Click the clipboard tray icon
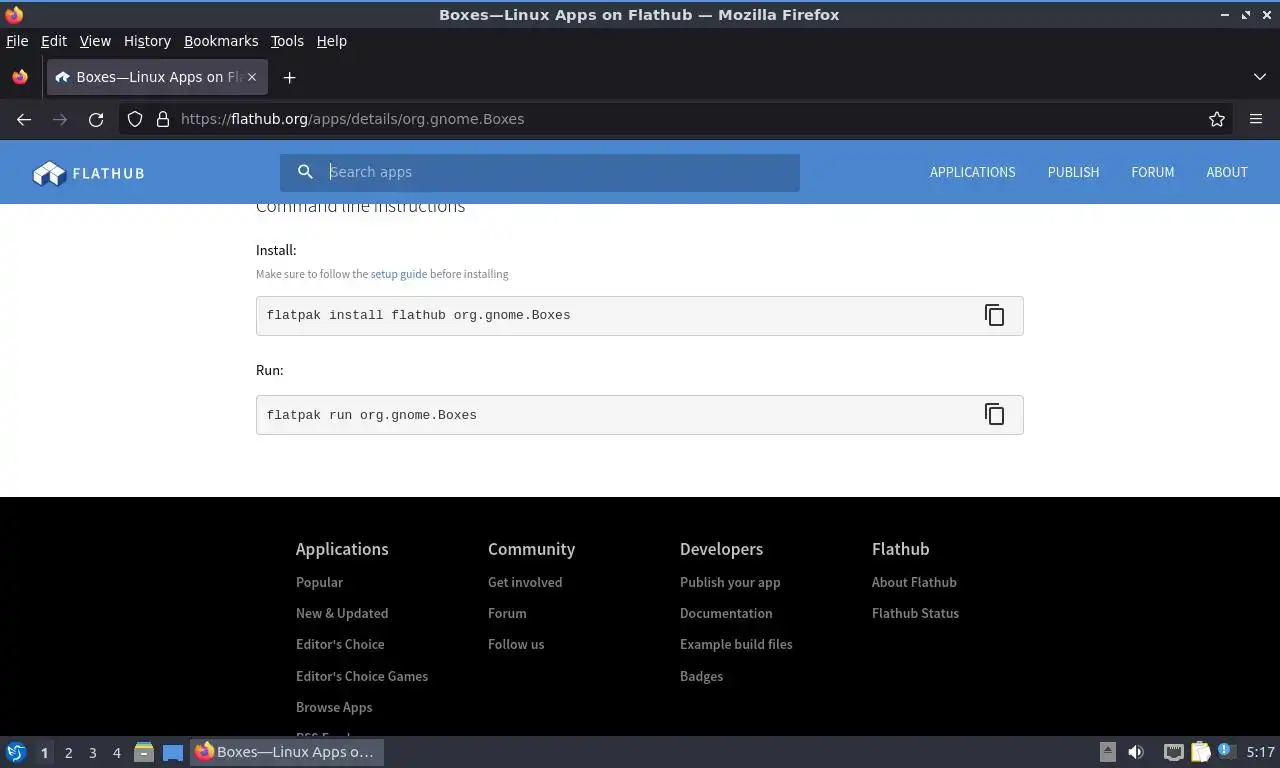1280x768 pixels. pyautogui.click(x=1200, y=752)
